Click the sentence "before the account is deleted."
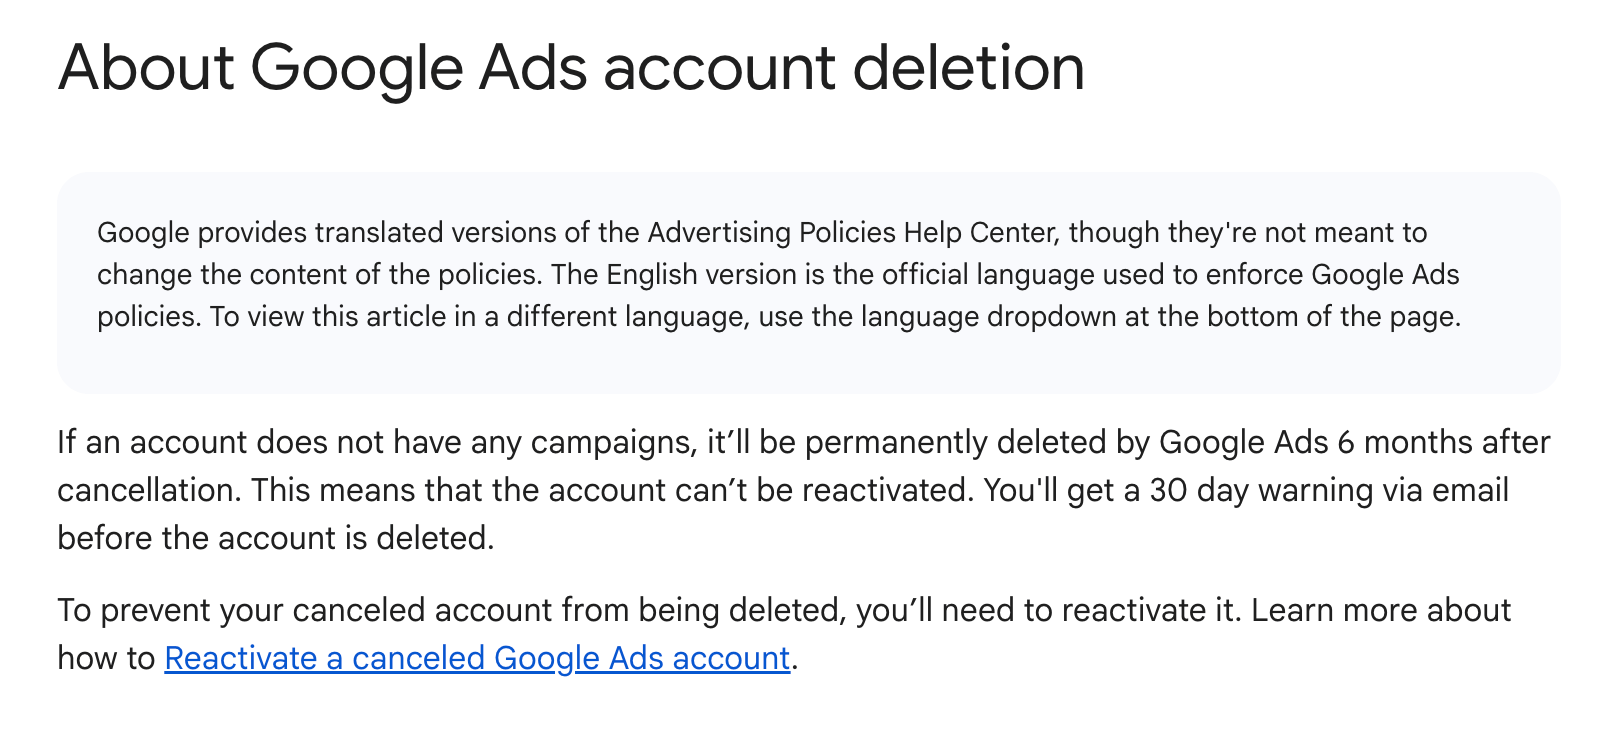 point(276,538)
